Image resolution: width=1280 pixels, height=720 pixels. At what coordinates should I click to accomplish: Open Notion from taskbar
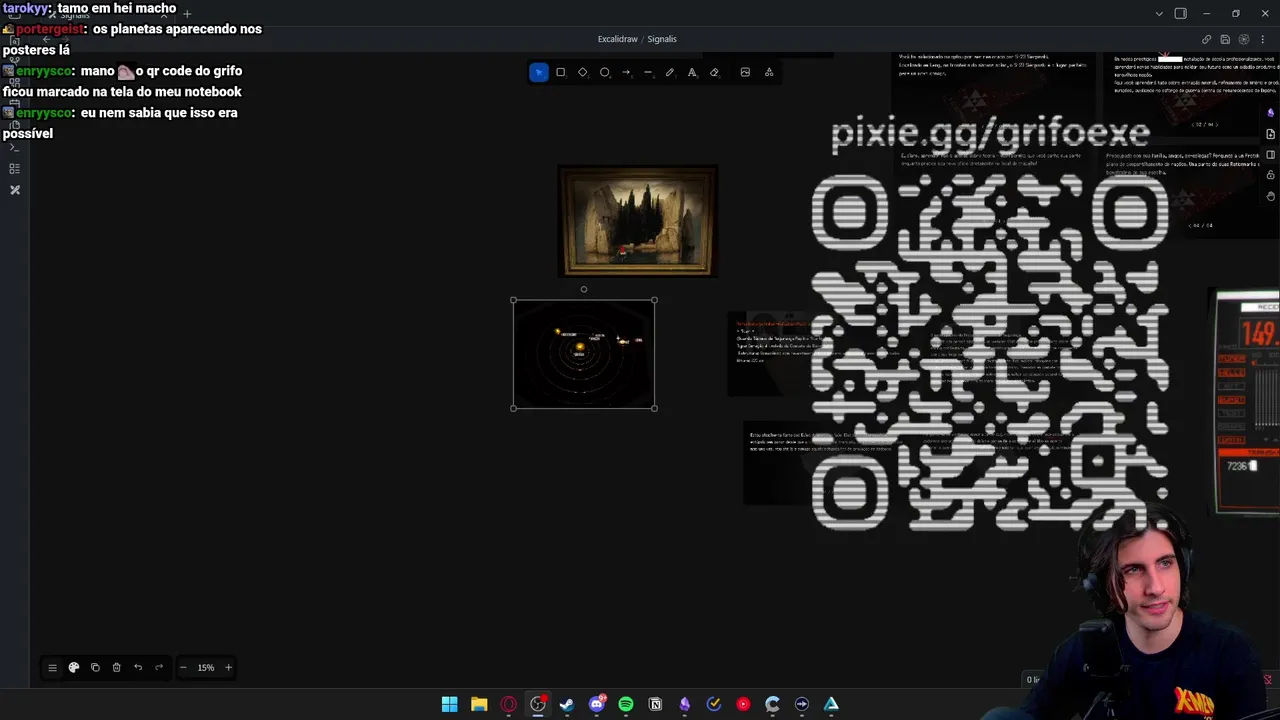point(655,704)
